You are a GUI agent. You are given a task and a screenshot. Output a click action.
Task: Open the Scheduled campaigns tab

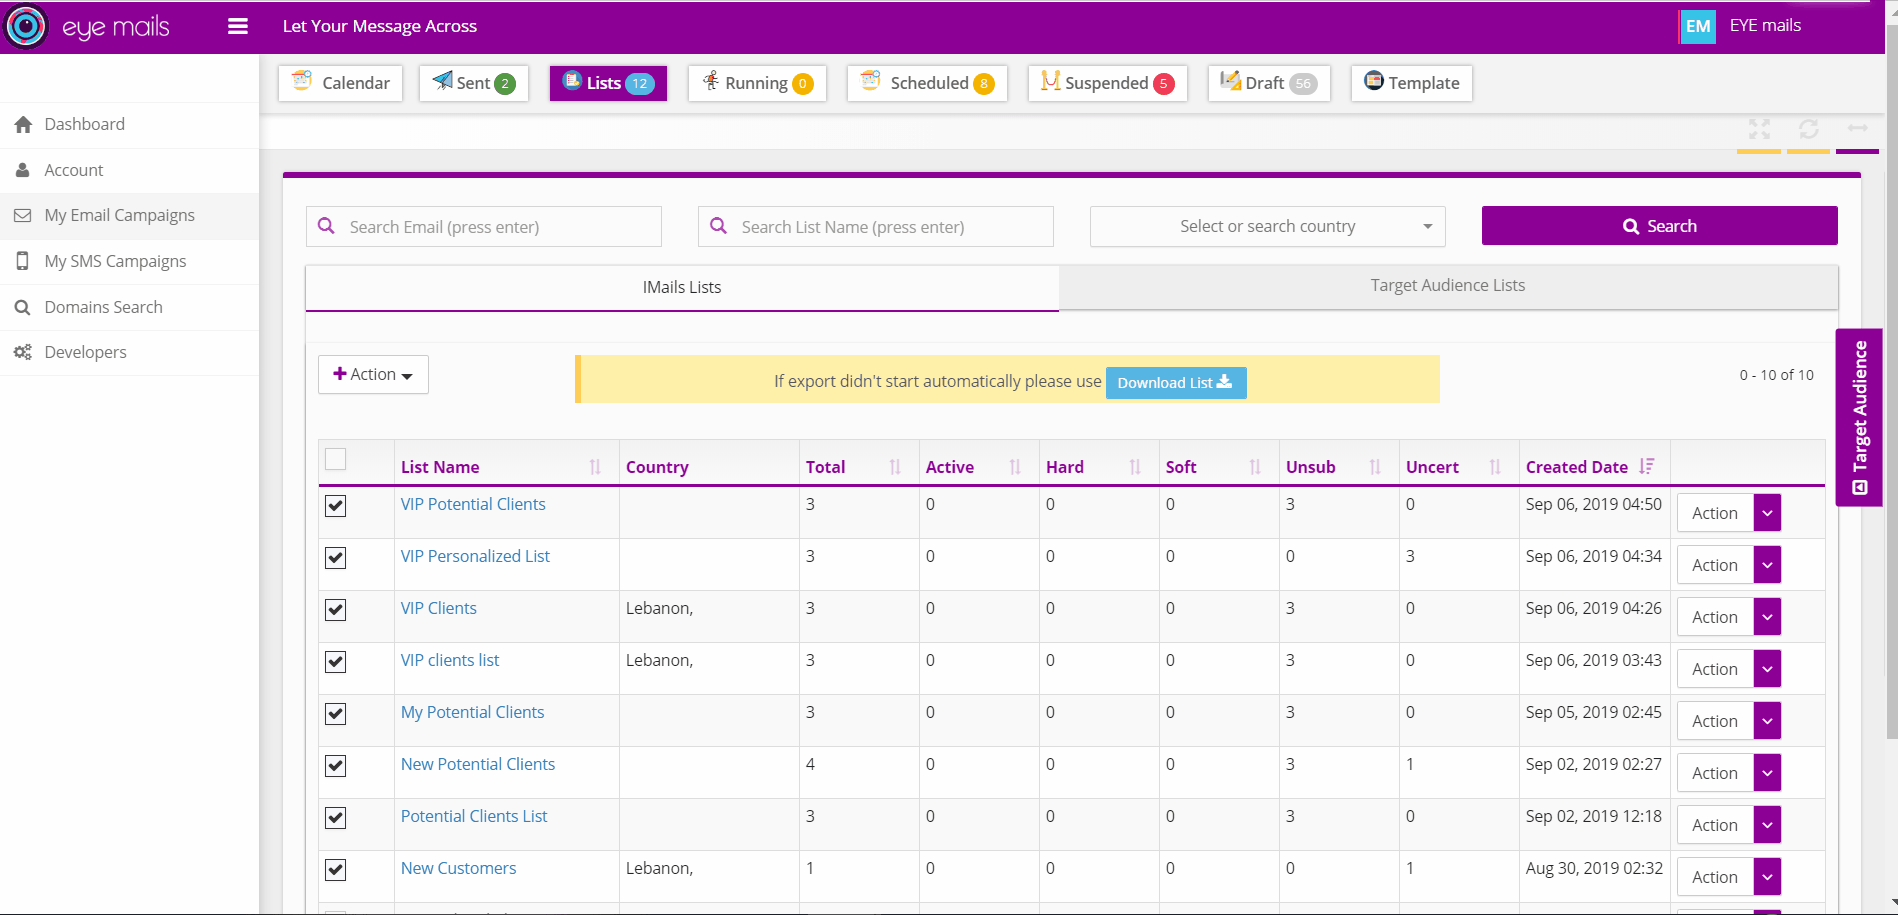click(x=927, y=83)
